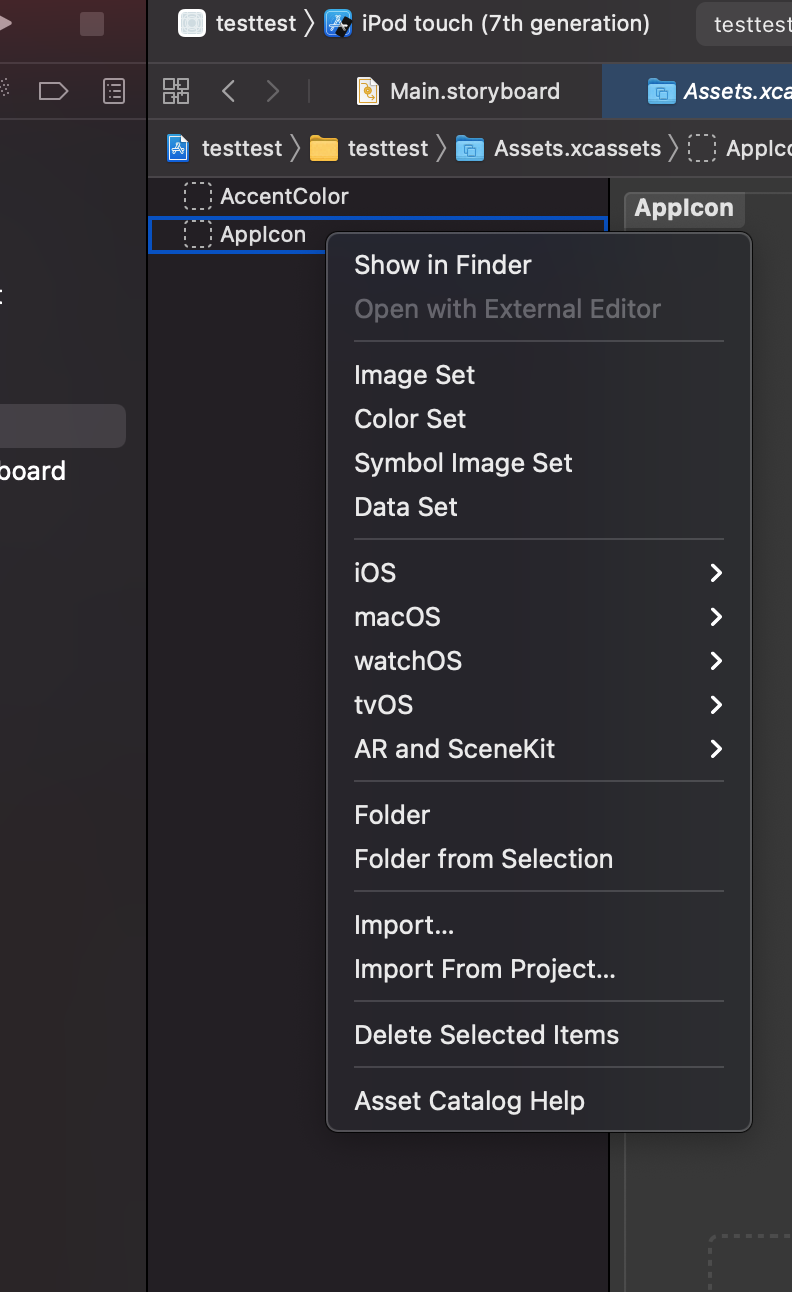Click the testtest scheme icon
792x1292 pixels.
[x=192, y=23]
